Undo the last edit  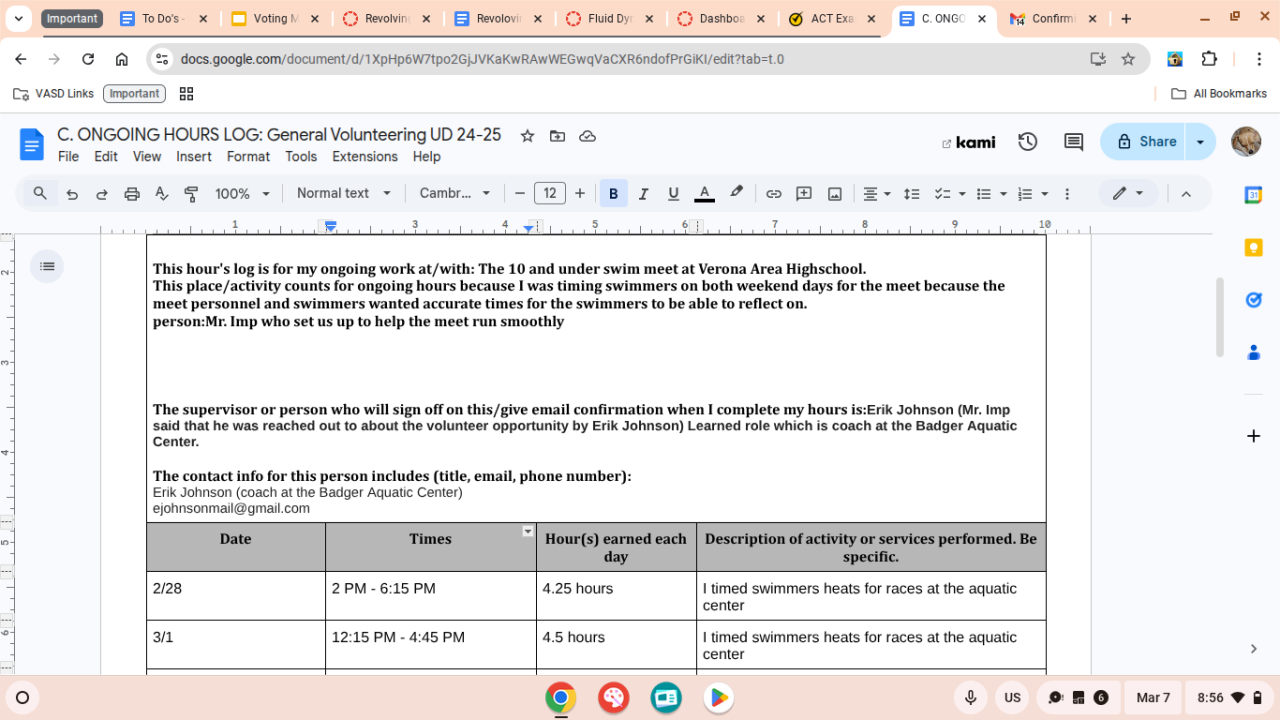point(72,194)
